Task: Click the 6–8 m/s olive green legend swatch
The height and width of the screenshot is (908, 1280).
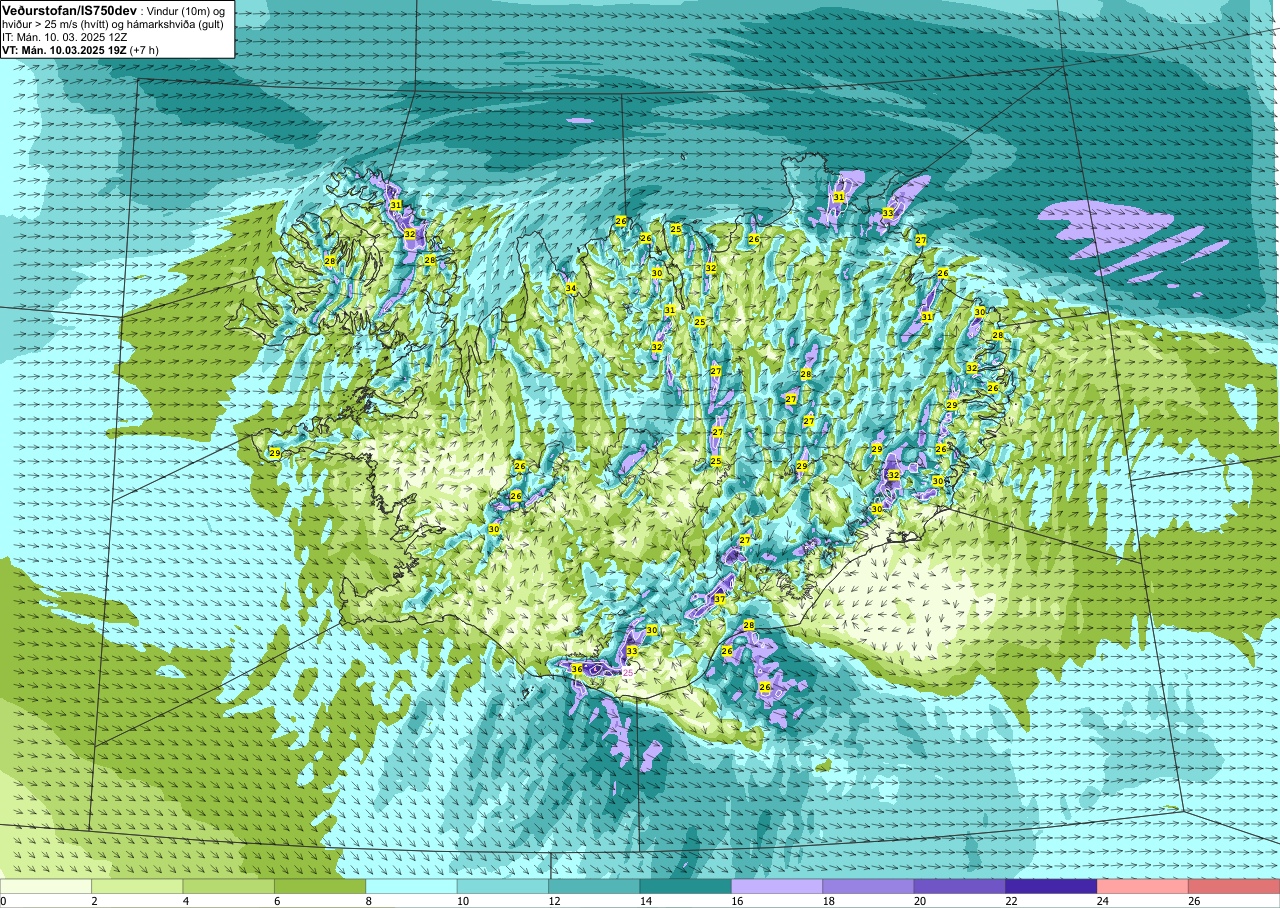Action: coord(320,886)
